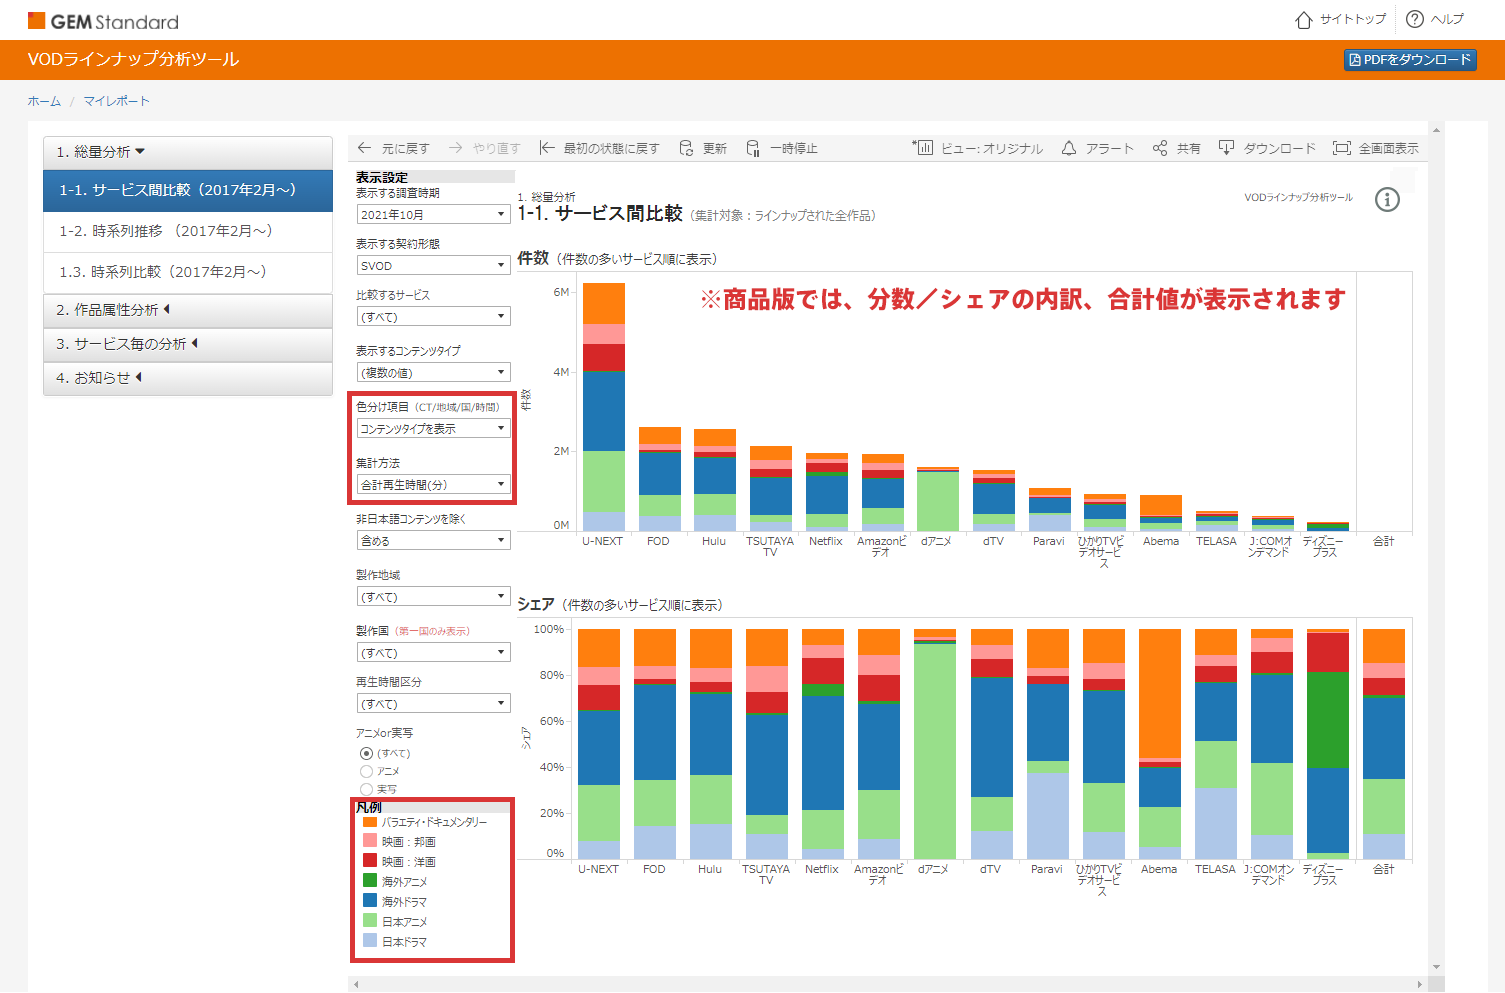The height and width of the screenshot is (993, 1505).
Task: Click Netflix bar in 件数 chart
Action: (827, 492)
